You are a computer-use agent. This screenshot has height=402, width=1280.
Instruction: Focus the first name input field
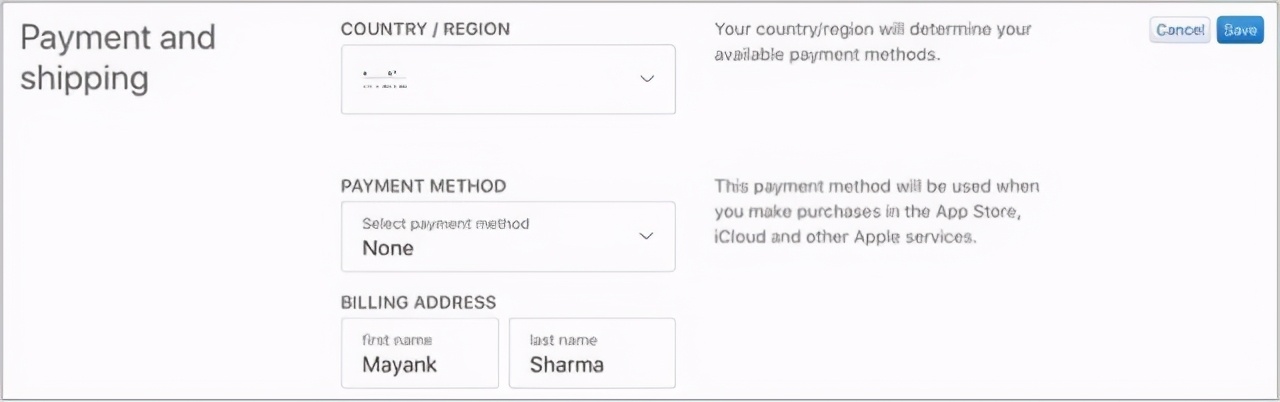[x=420, y=353]
